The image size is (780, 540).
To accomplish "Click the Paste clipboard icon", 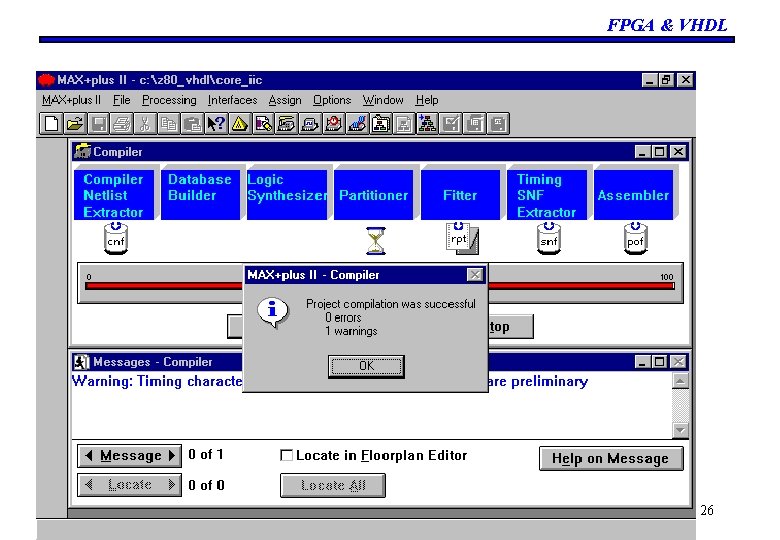I will pyautogui.click(x=192, y=124).
